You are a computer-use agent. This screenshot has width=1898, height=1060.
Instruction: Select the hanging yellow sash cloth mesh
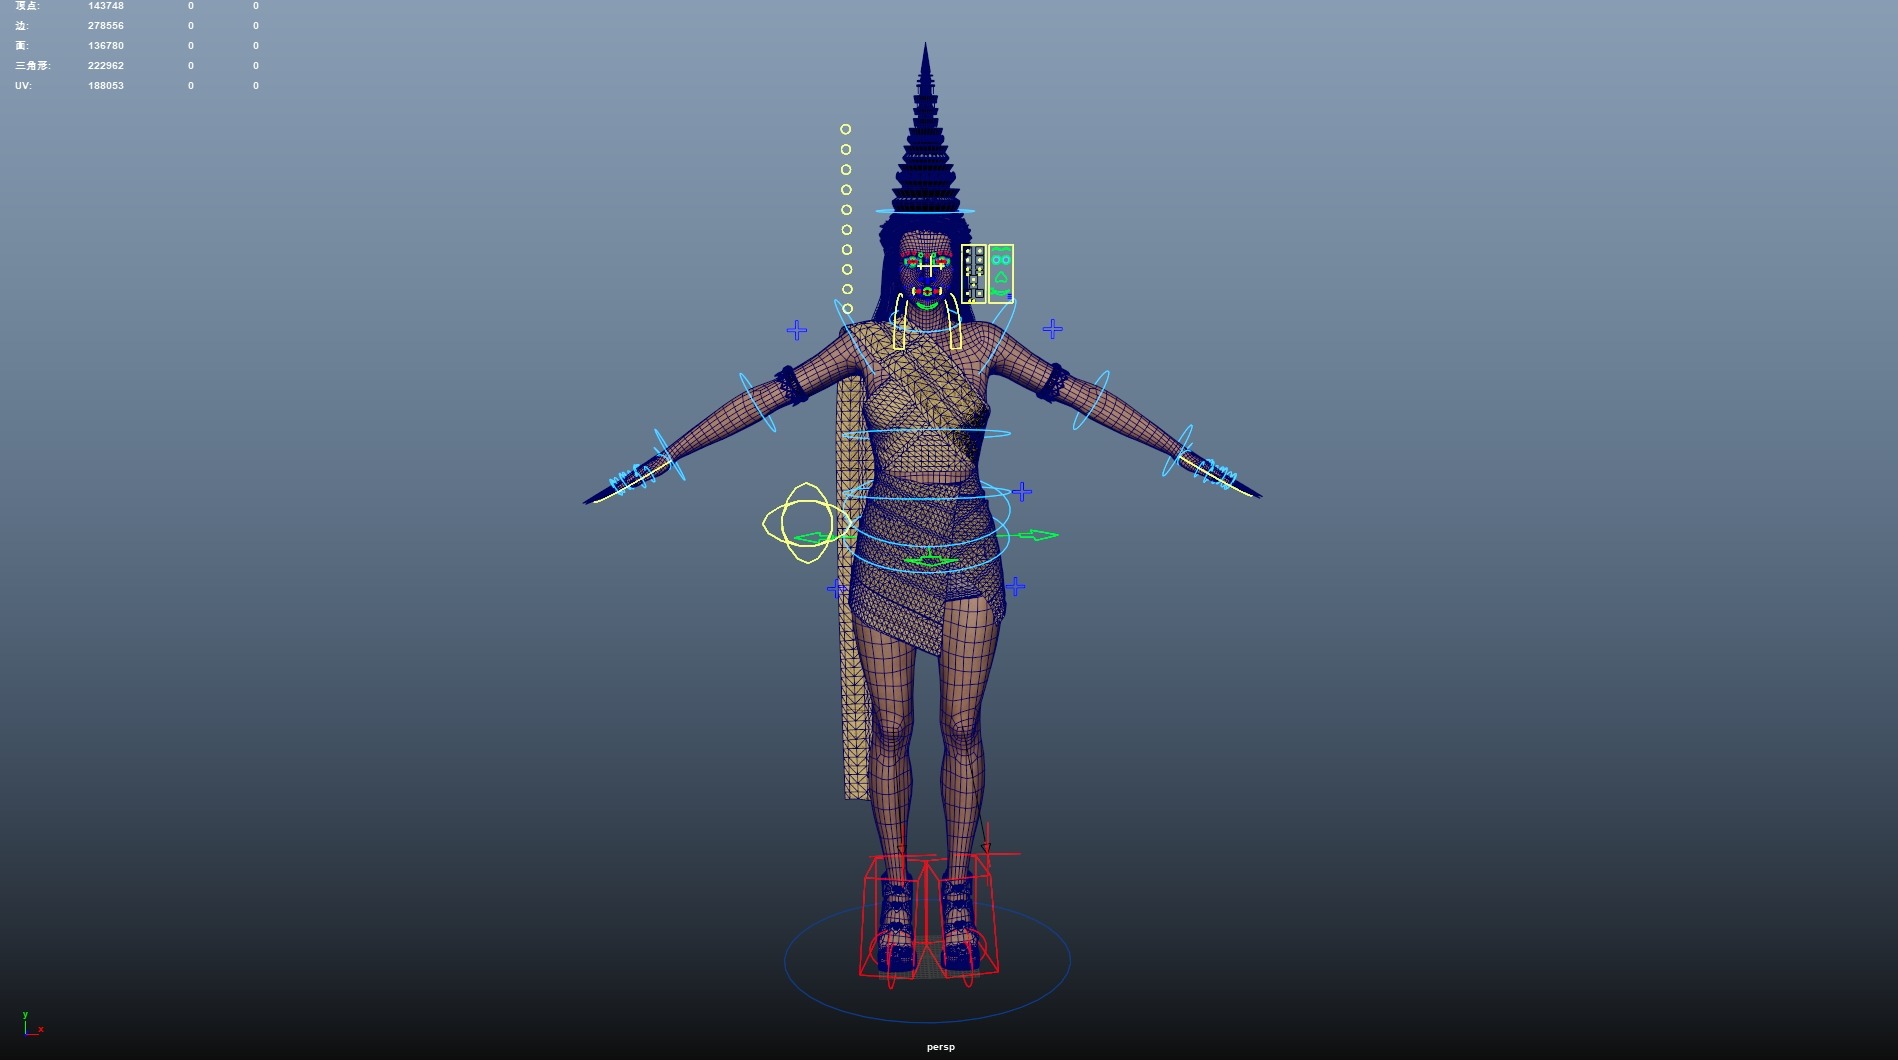853,650
